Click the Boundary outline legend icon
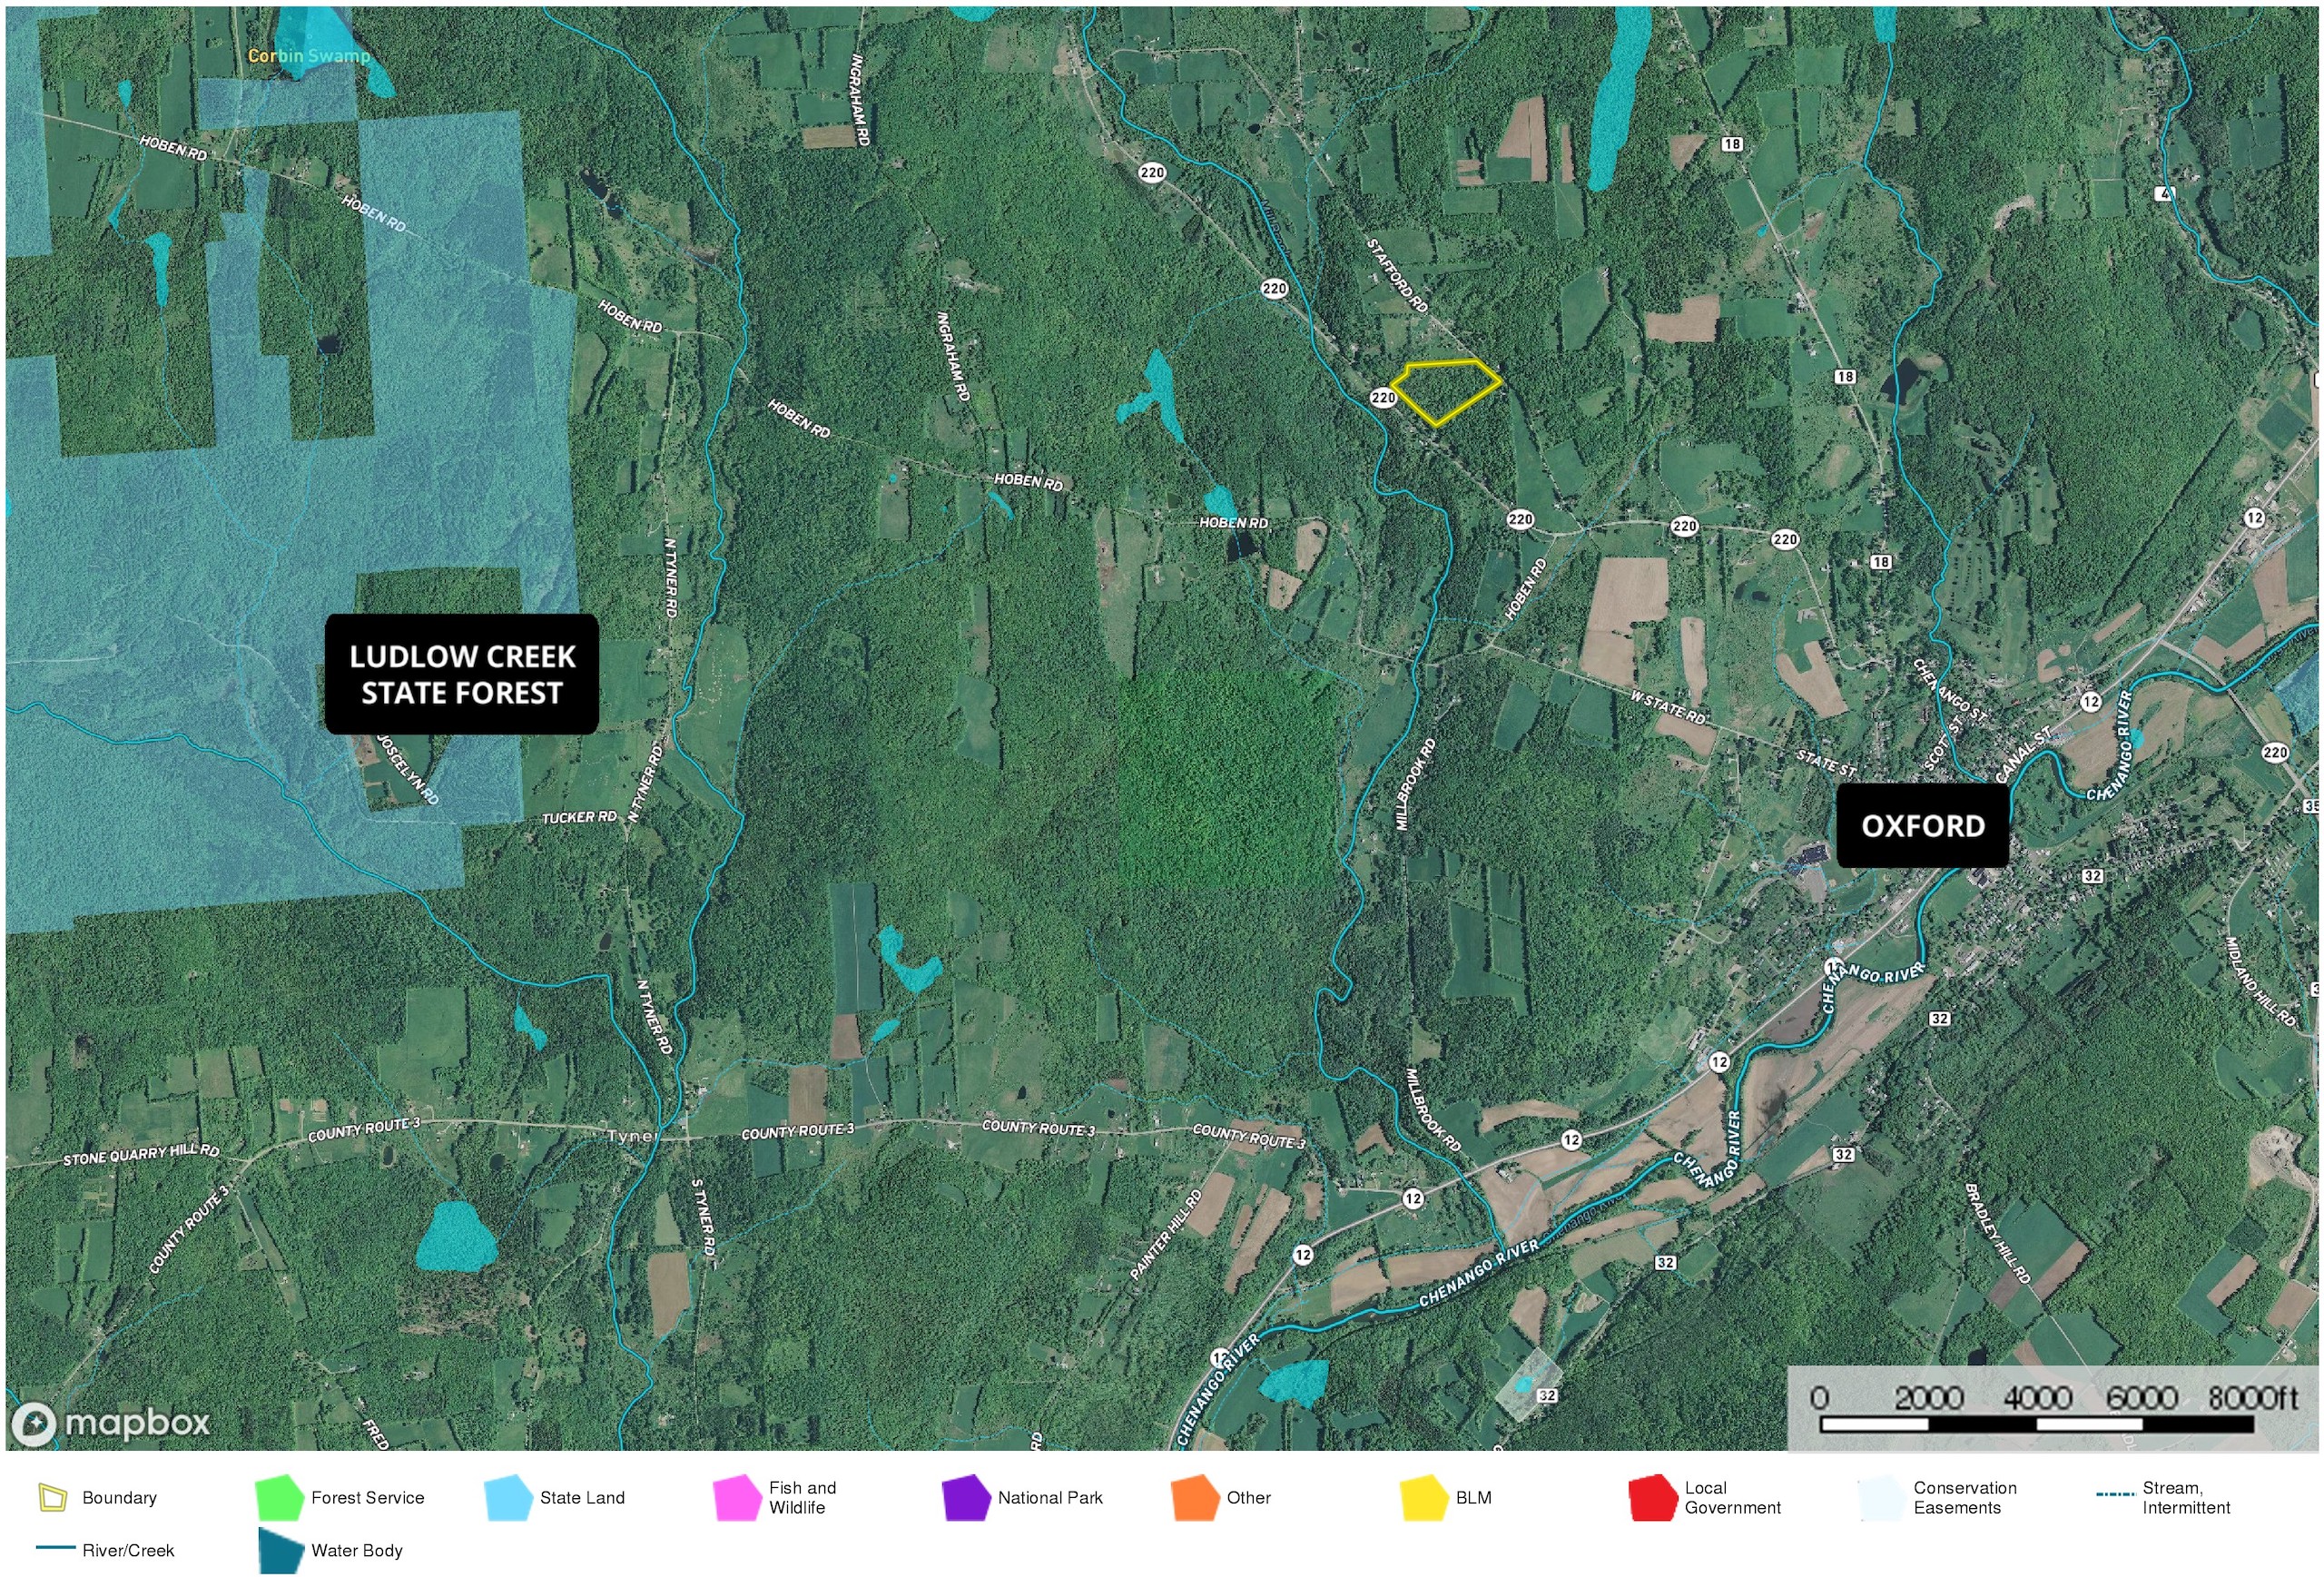The height and width of the screenshot is (1577, 2324). (x=52, y=1498)
